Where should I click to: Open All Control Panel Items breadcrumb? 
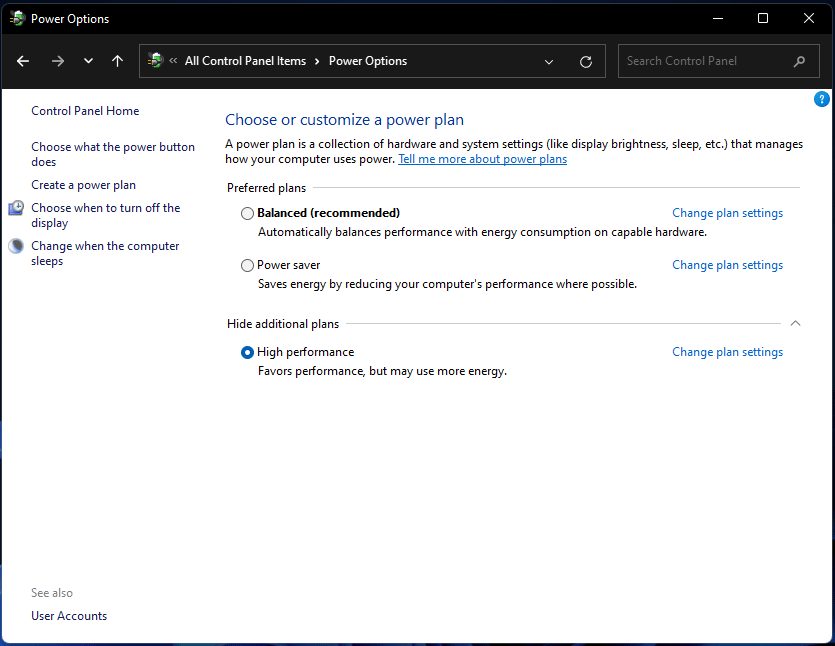click(x=245, y=61)
